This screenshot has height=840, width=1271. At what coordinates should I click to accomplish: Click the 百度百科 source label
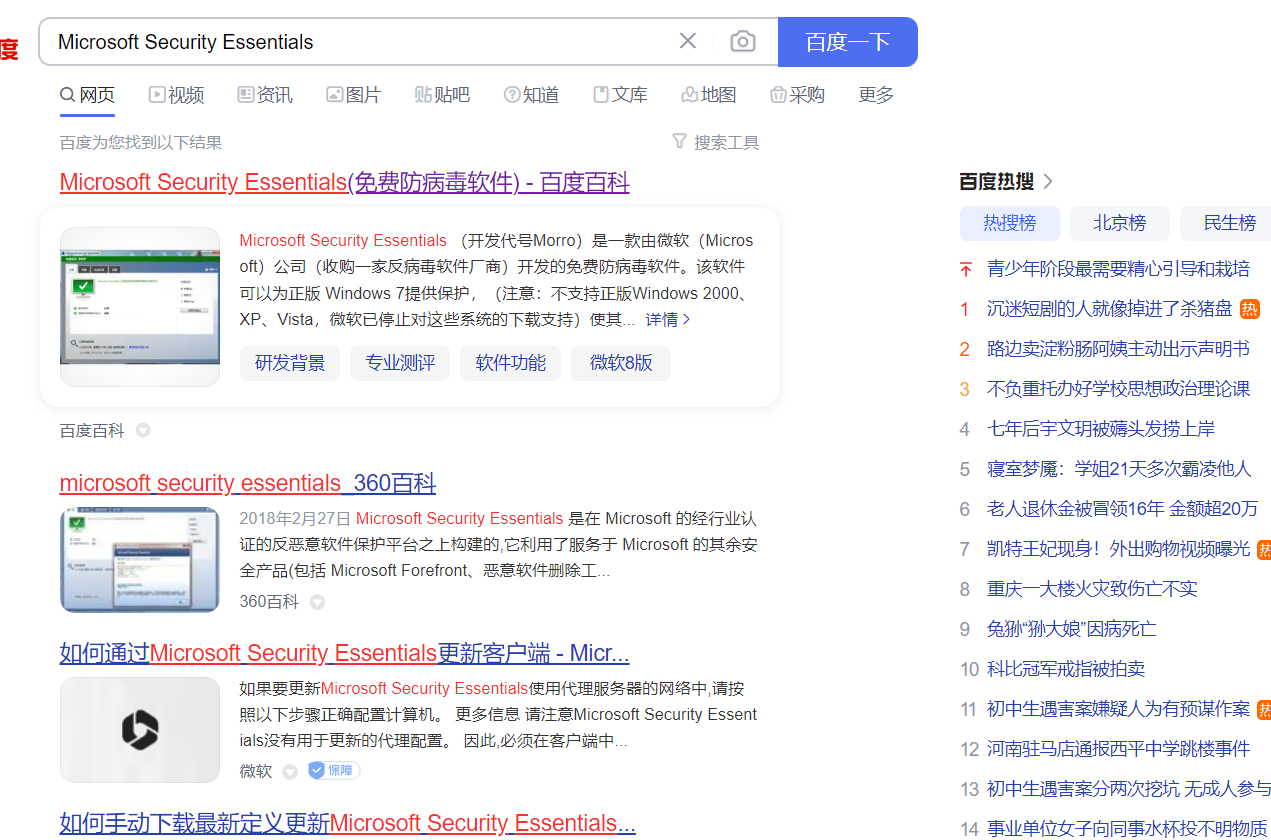(92, 431)
